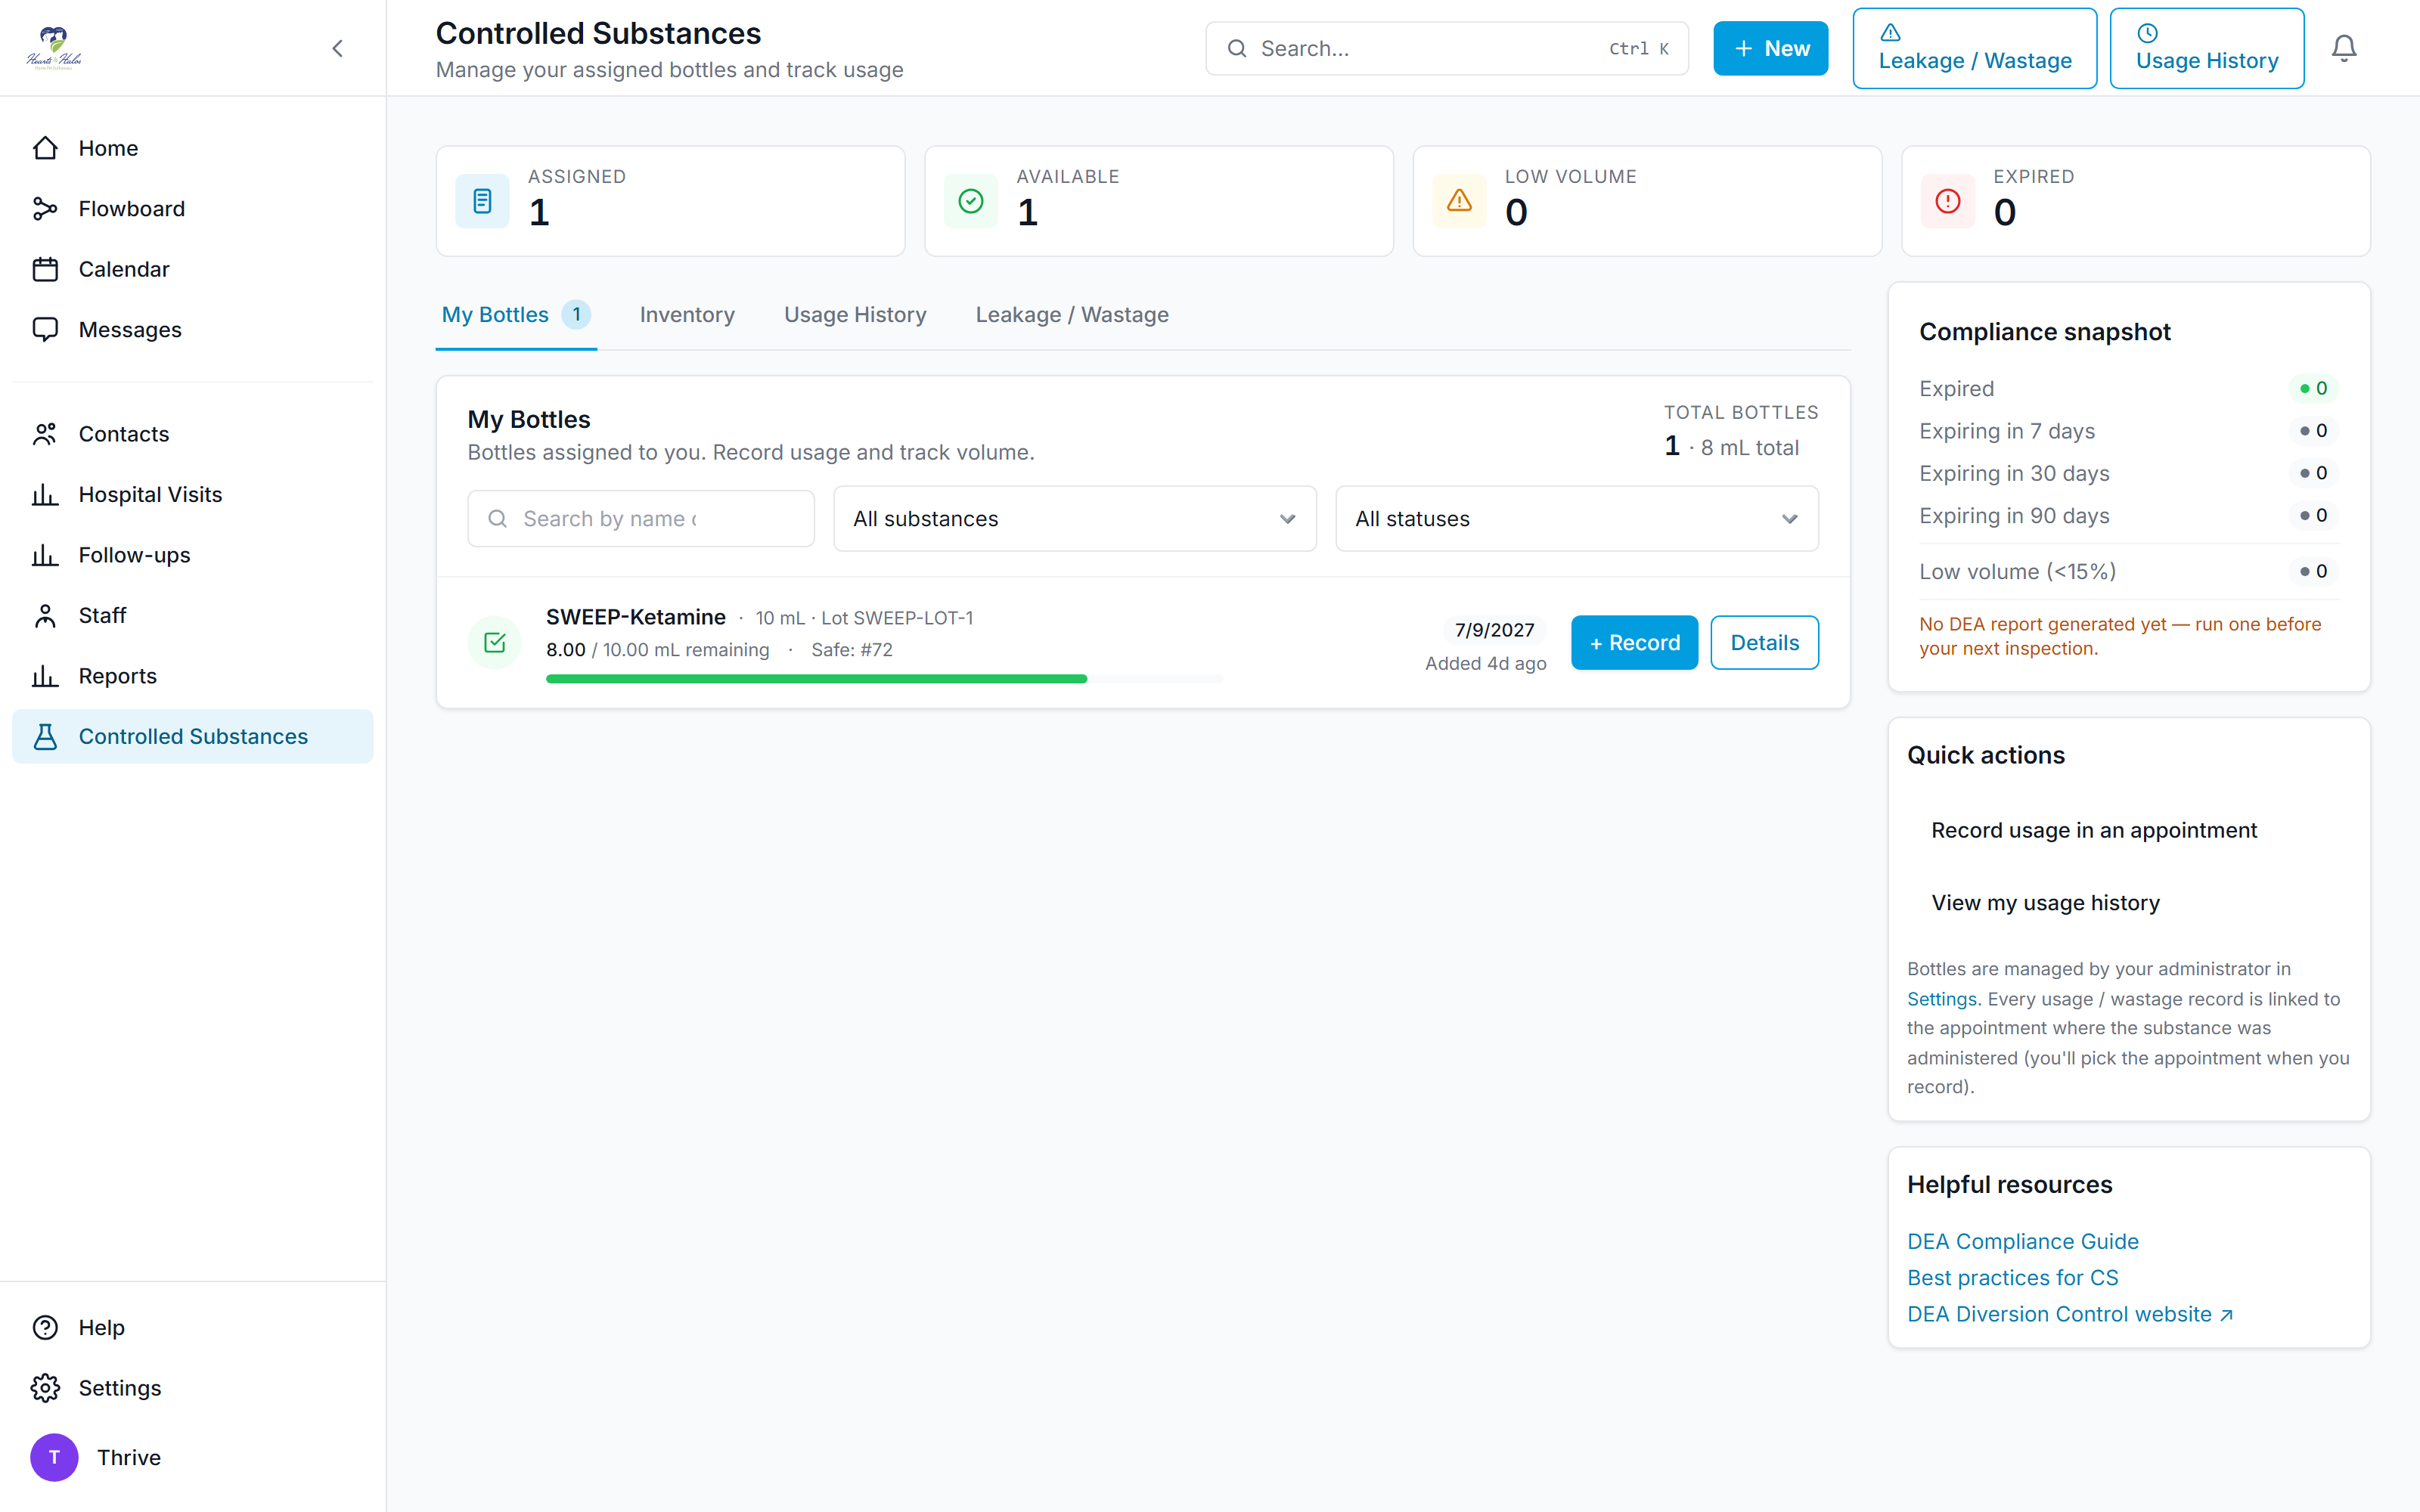Click SWEEP-Ketamine bottle name

point(635,617)
